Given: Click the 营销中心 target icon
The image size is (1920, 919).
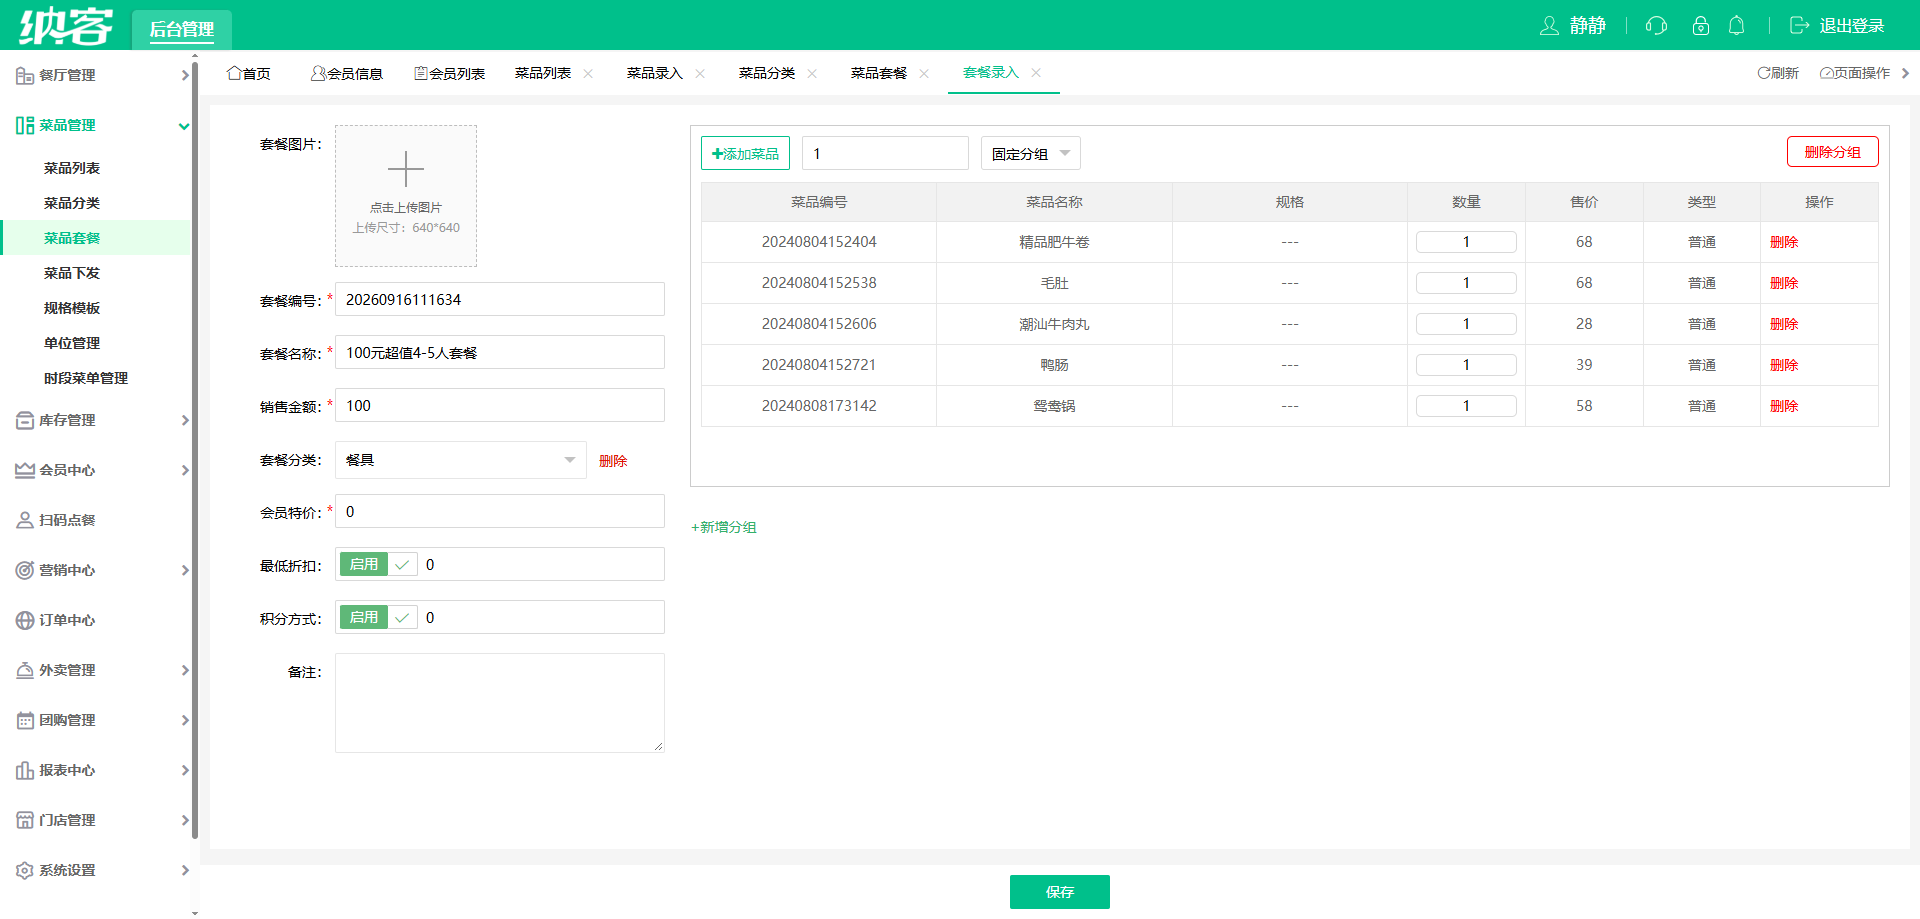Looking at the screenshot, I should [25, 570].
